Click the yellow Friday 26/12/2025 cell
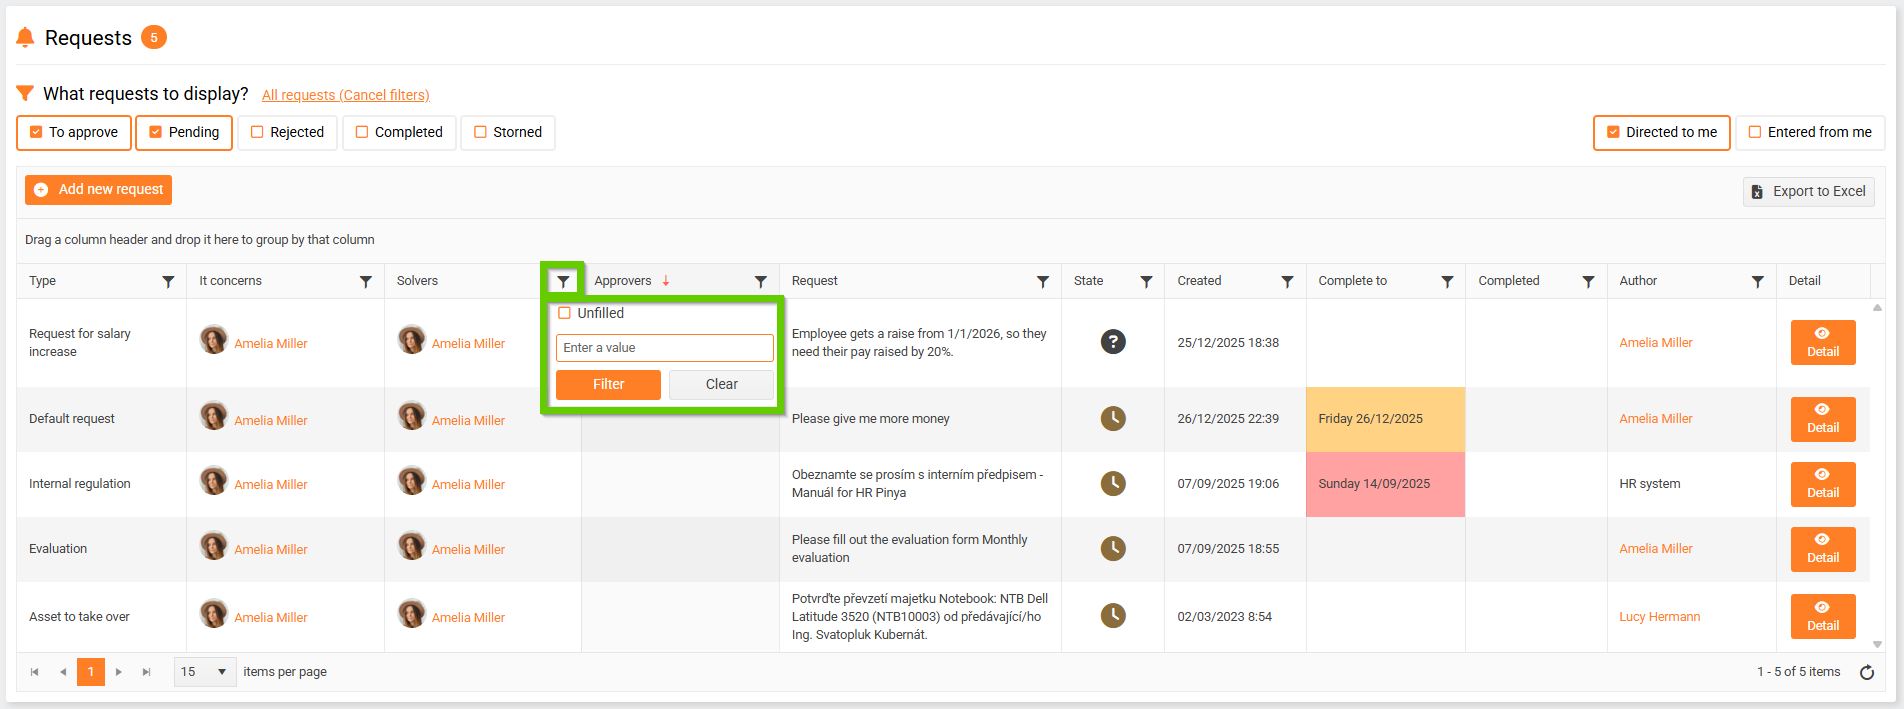The width and height of the screenshot is (1904, 709). pyautogui.click(x=1385, y=419)
